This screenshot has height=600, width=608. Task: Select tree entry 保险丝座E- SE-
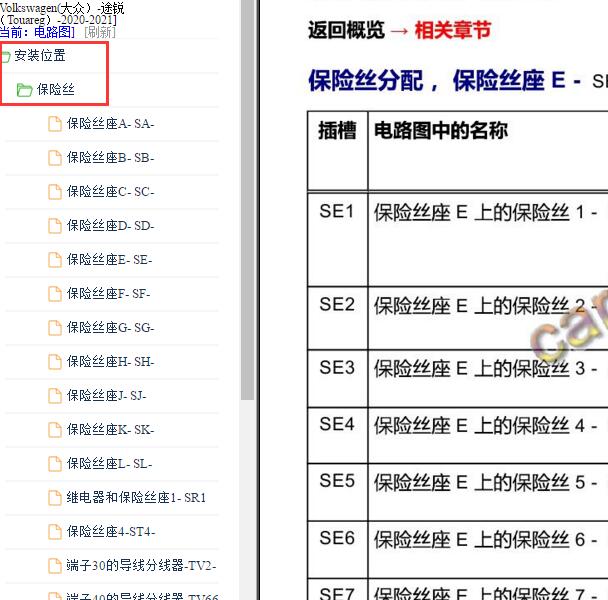(109, 259)
